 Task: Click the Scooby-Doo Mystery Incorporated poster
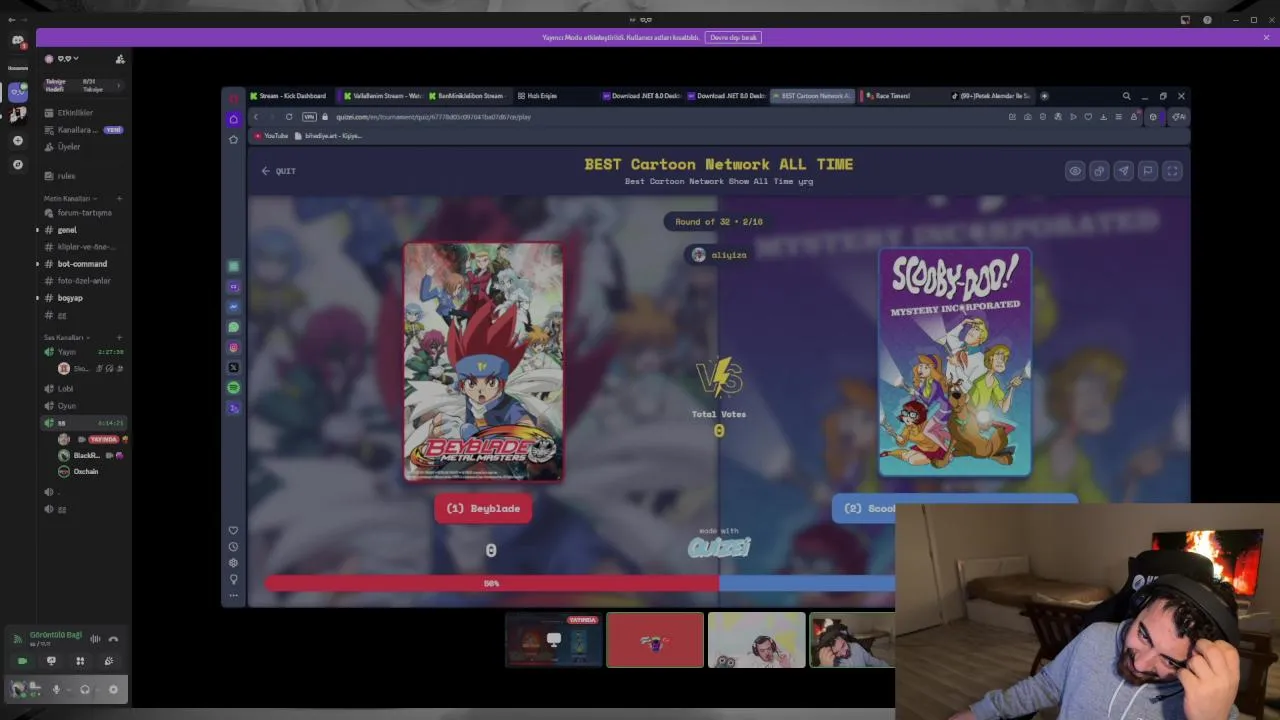coord(955,363)
